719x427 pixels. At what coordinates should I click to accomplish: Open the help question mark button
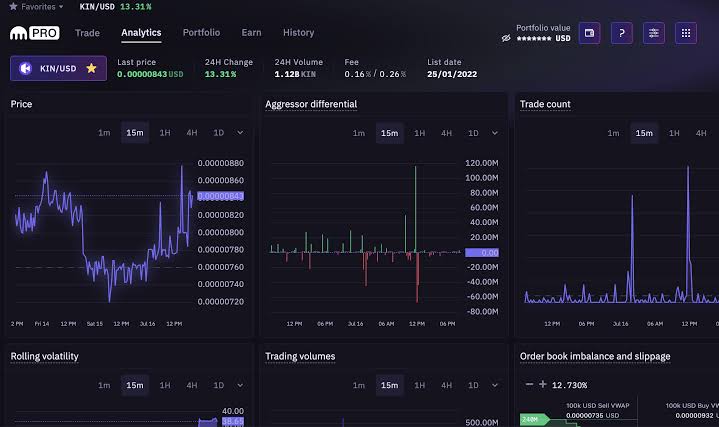pyautogui.click(x=621, y=33)
